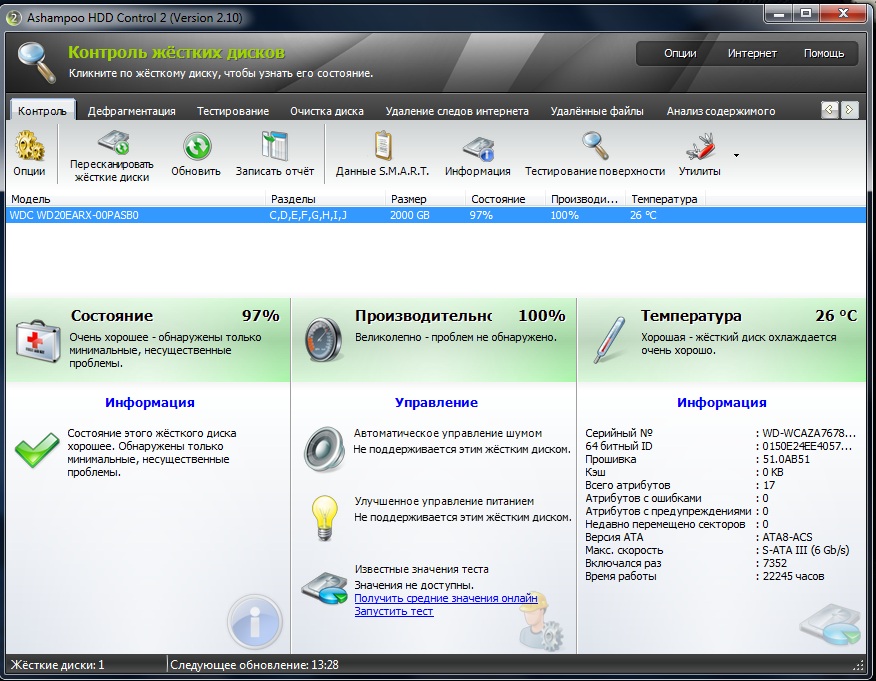Click the Options gear icon in toolbar
The image size is (876, 681).
tap(29, 148)
